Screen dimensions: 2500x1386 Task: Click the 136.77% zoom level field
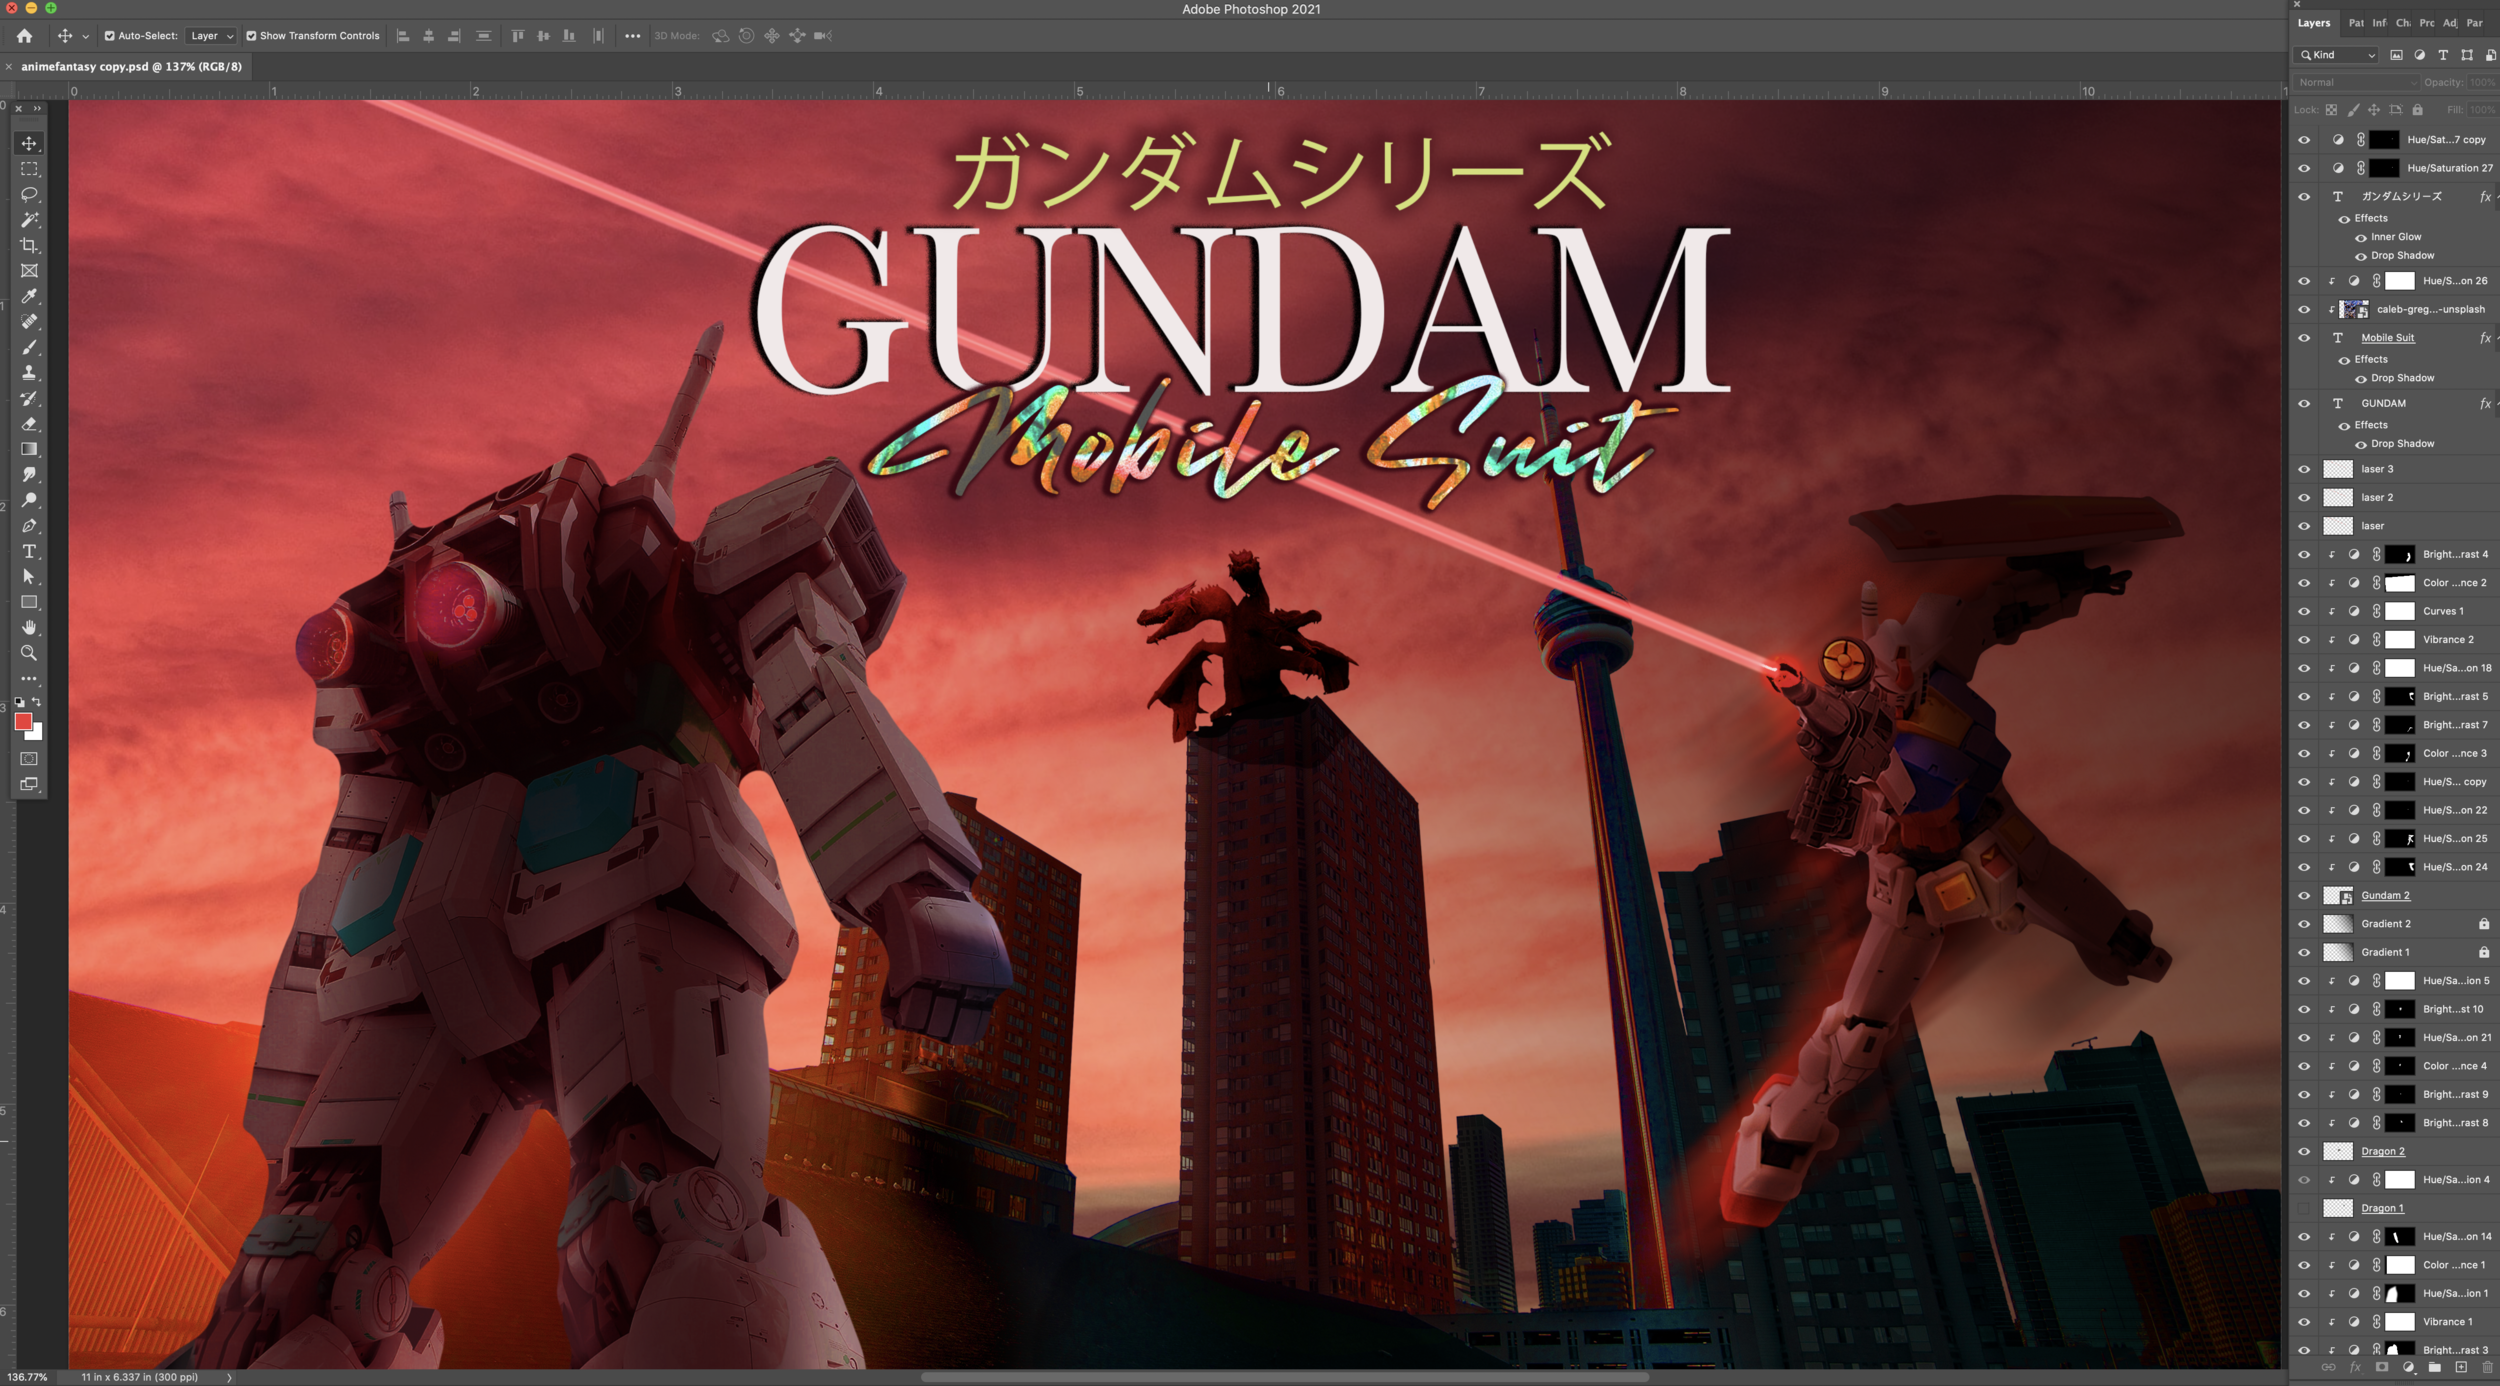(x=28, y=1377)
